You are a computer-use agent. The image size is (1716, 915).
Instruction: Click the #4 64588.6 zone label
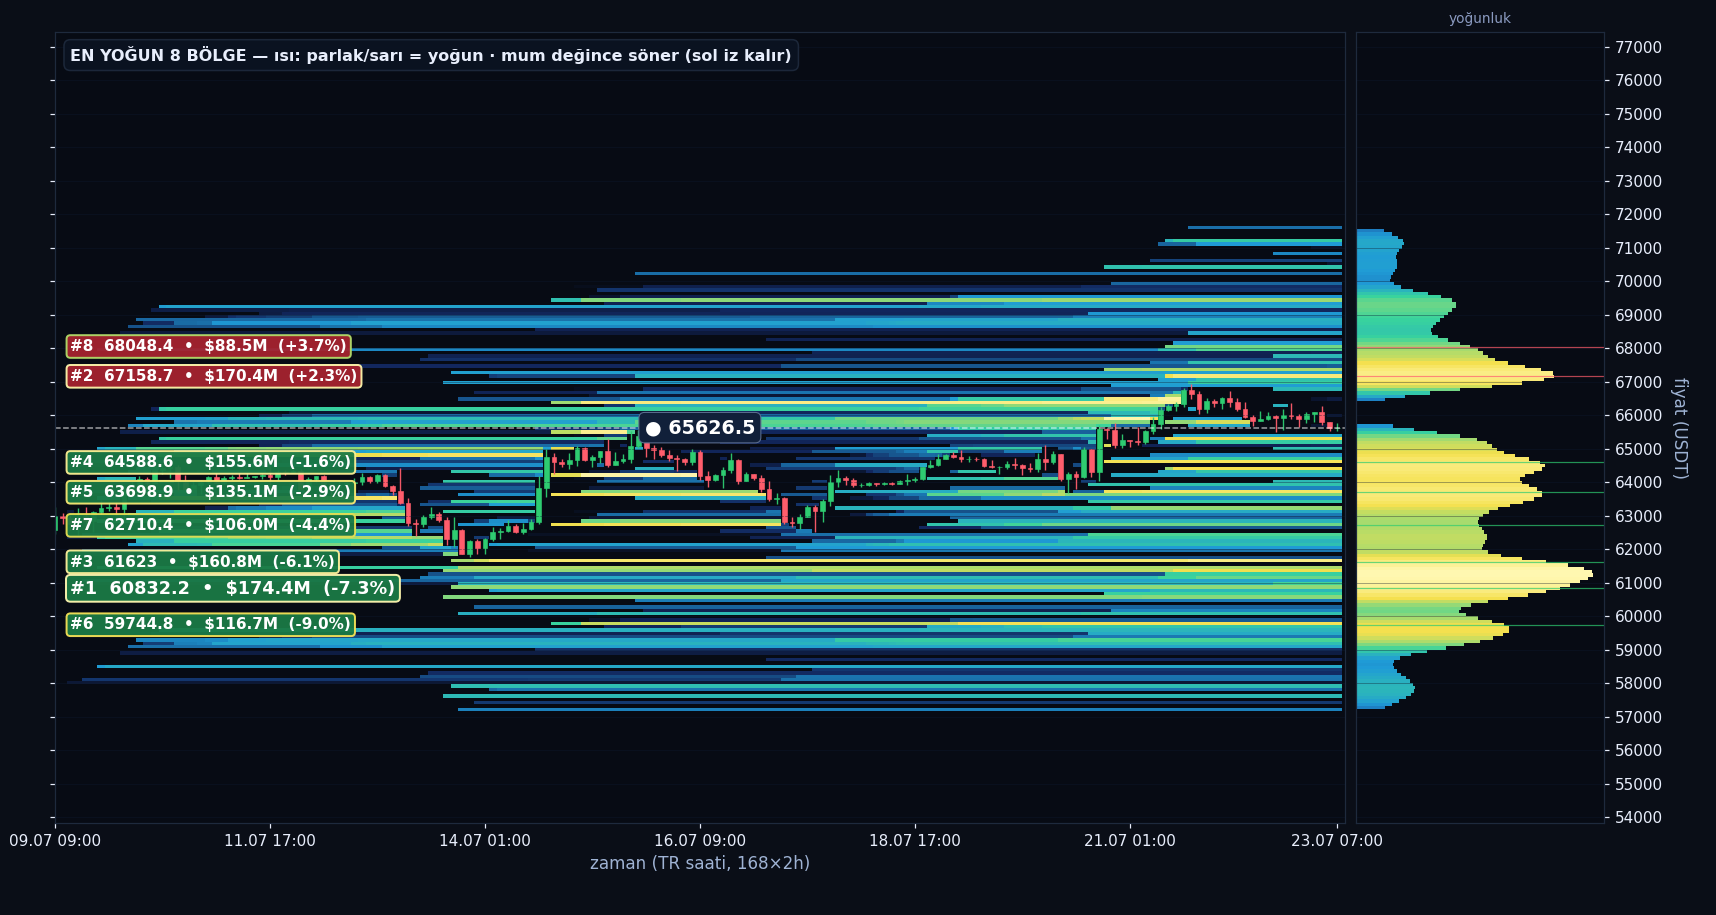tap(210, 462)
